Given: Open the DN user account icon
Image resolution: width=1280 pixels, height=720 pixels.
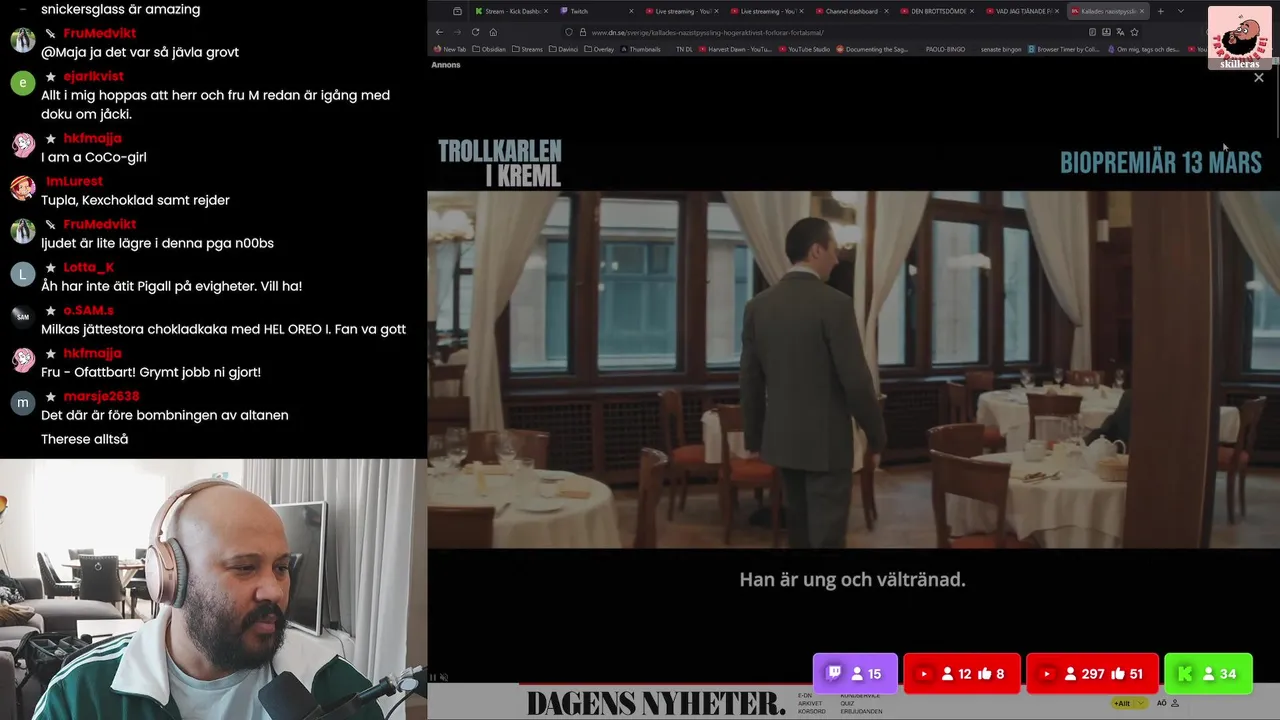Looking at the screenshot, I should [1176, 703].
